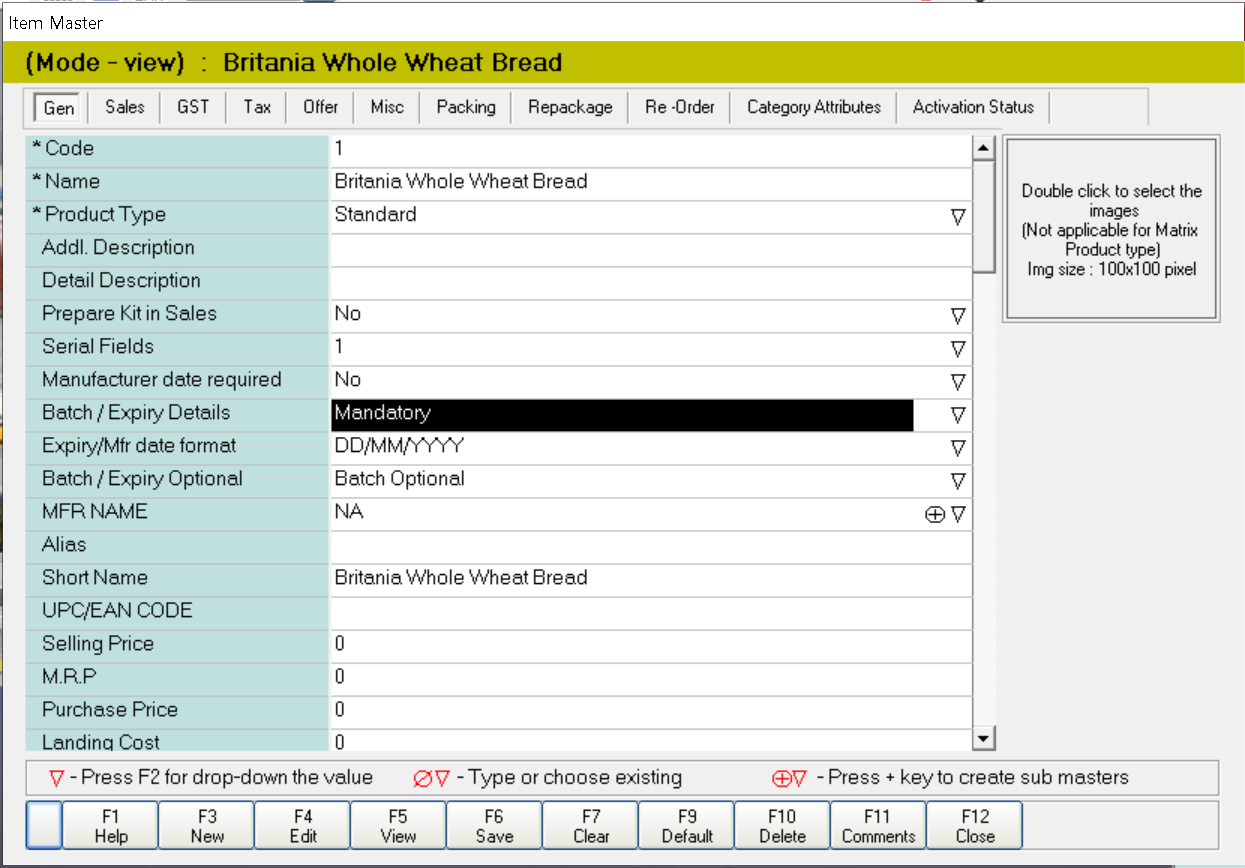Open the Category Attributes tab
This screenshot has height=868, width=1245.
pos(814,107)
